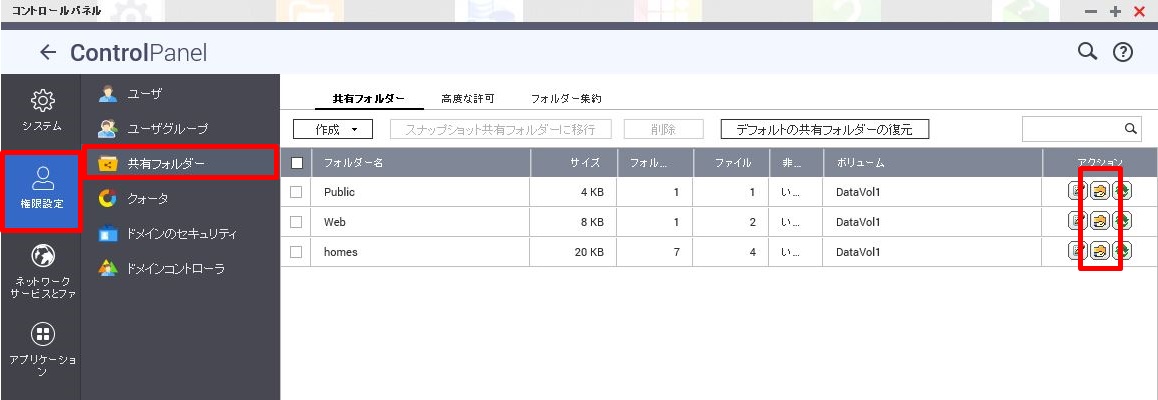The width and height of the screenshot is (1158, 400).
Task: Check the select-all checkbox in header
Action: coord(297,163)
